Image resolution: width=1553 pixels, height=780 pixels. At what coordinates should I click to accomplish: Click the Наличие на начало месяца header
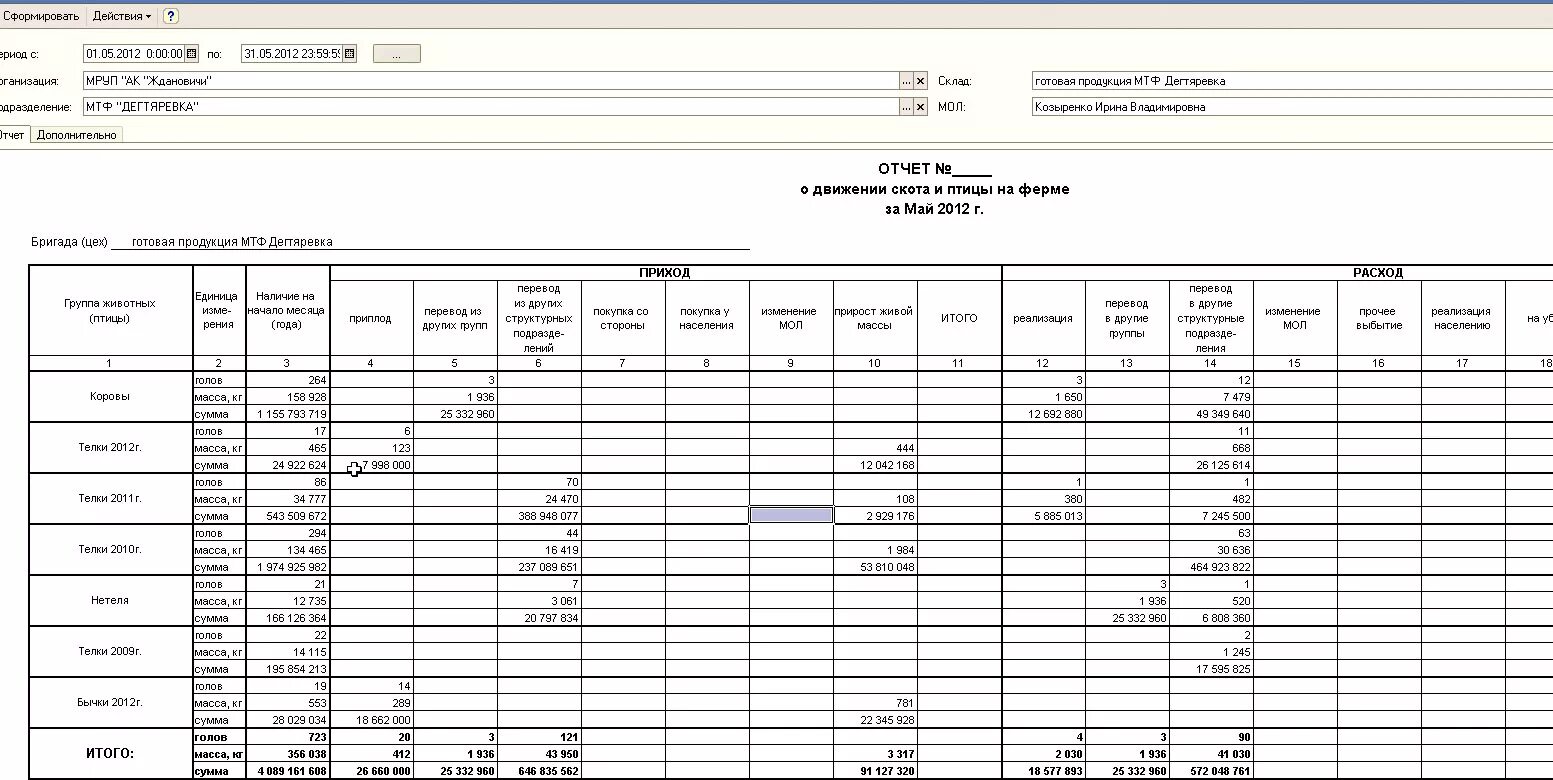pyautogui.click(x=287, y=311)
